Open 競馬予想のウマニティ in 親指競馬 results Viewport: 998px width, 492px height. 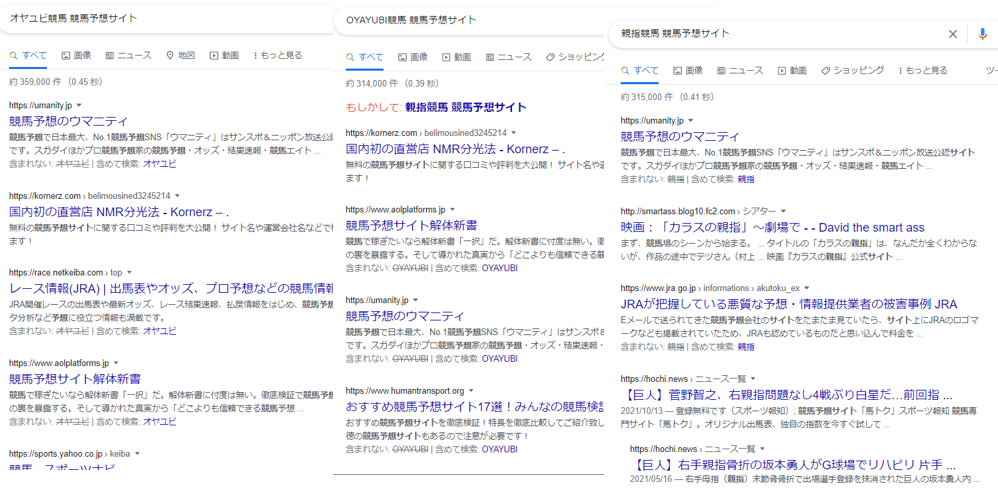click(x=680, y=136)
